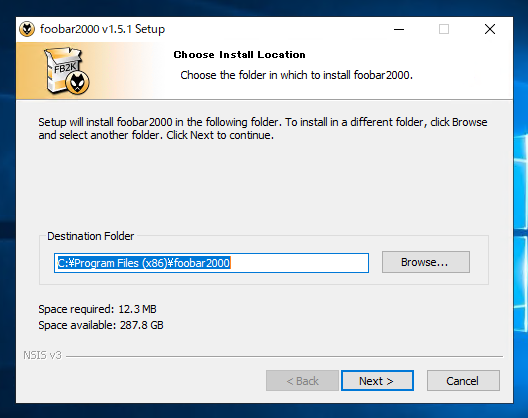
Task: Click the disabled Back button
Action: (302, 381)
